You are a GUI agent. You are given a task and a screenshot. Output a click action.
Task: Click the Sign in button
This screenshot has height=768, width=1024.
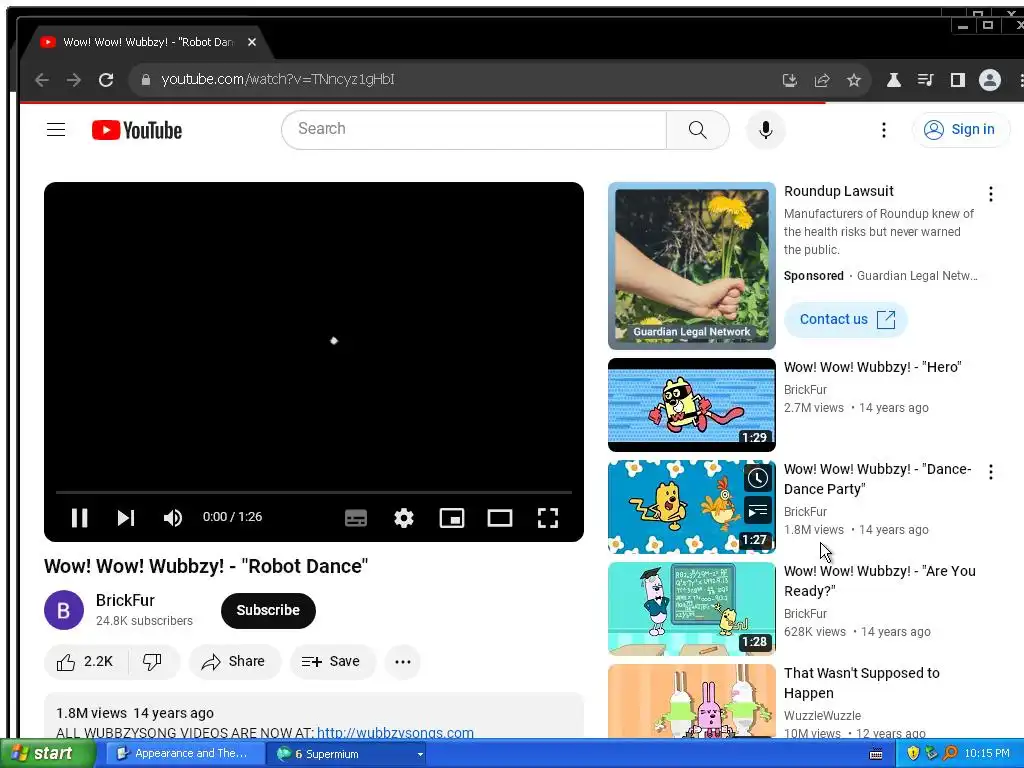pyautogui.click(x=959, y=129)
